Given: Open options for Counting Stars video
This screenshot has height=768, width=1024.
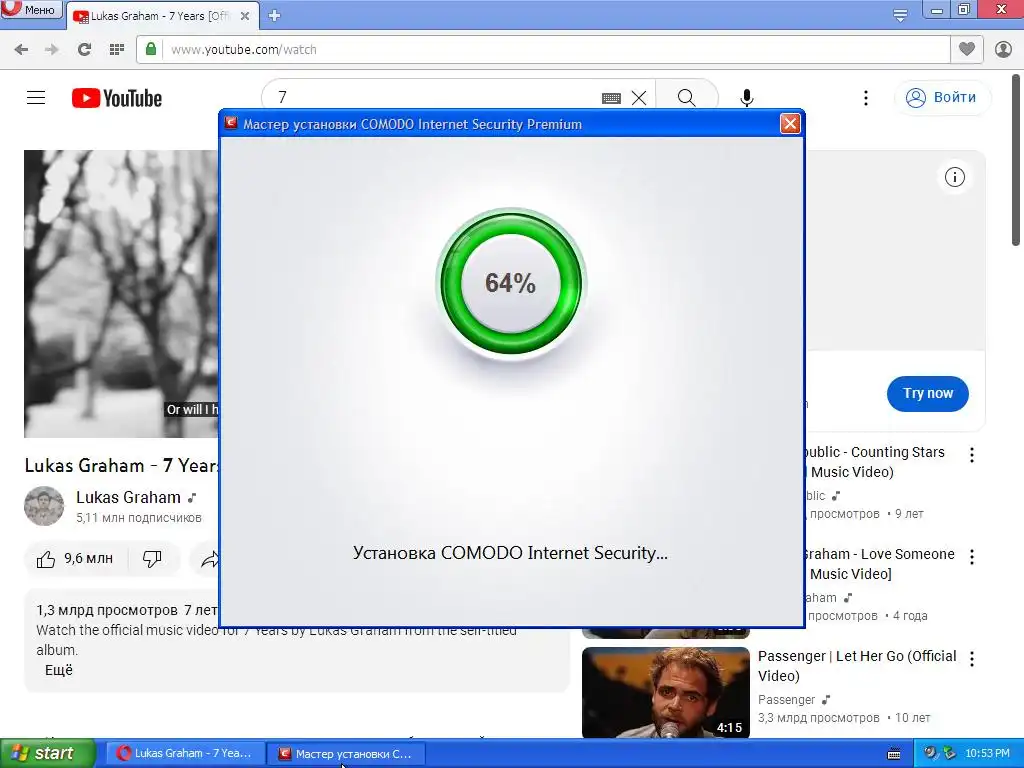Looking at the screenshot, I should (x=972, y=455).
